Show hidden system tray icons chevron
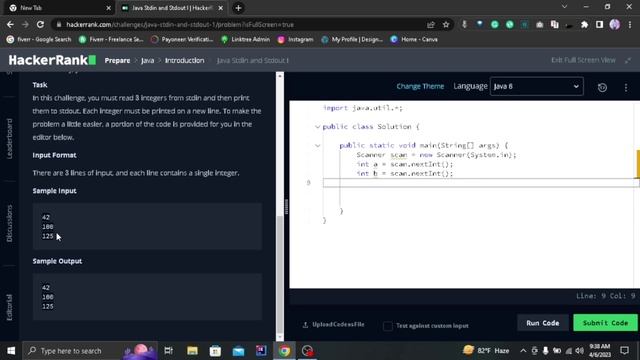The image size is (640, 360). pos(523,351)
